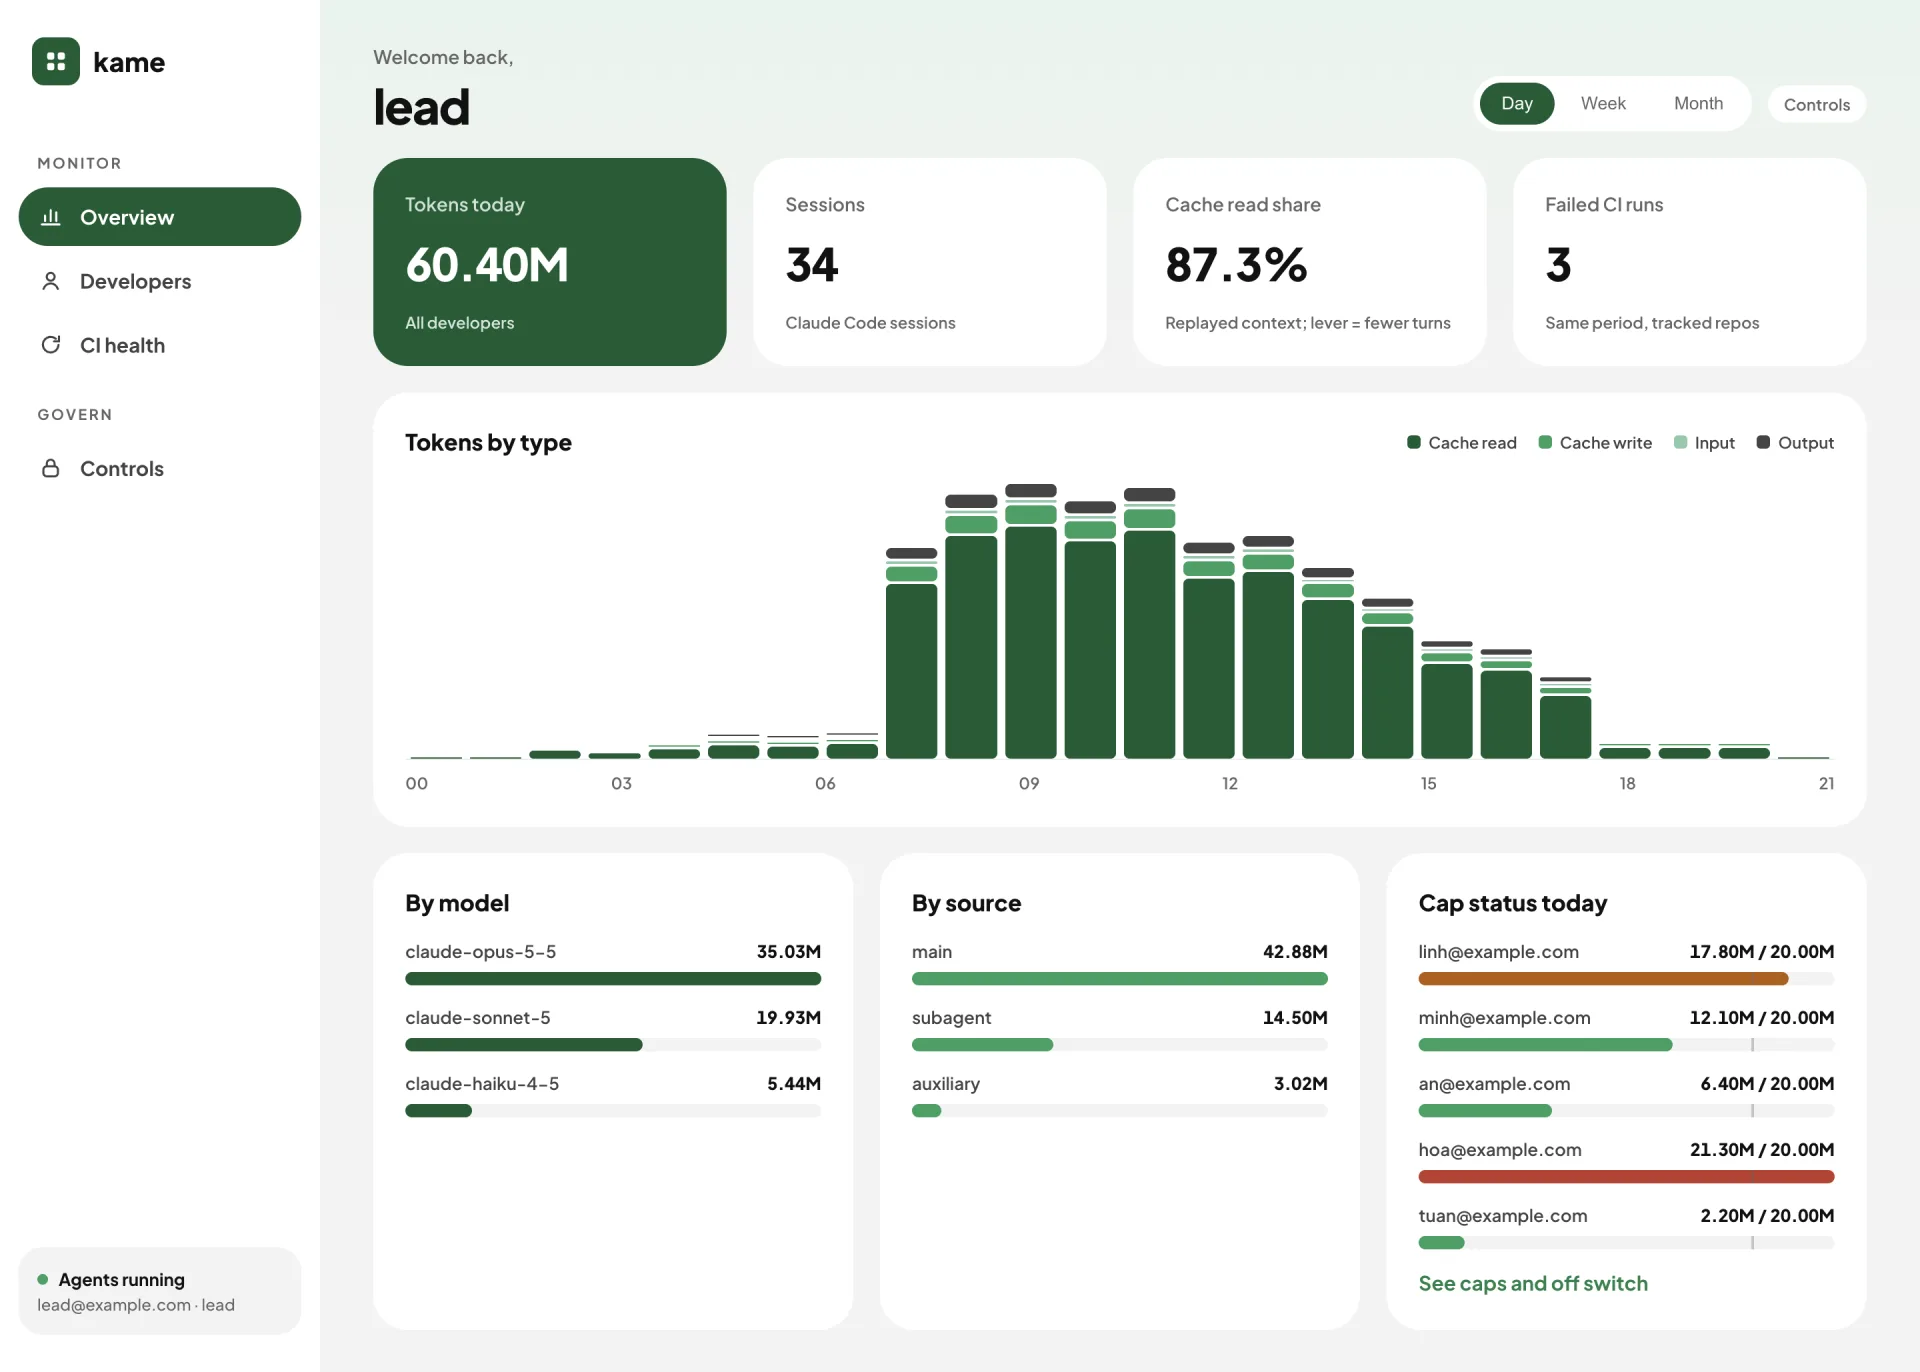Select the Day time range
The width and height of the screenshot is (1920, 1372).
pyautogui.click(x=1517, y=103)
